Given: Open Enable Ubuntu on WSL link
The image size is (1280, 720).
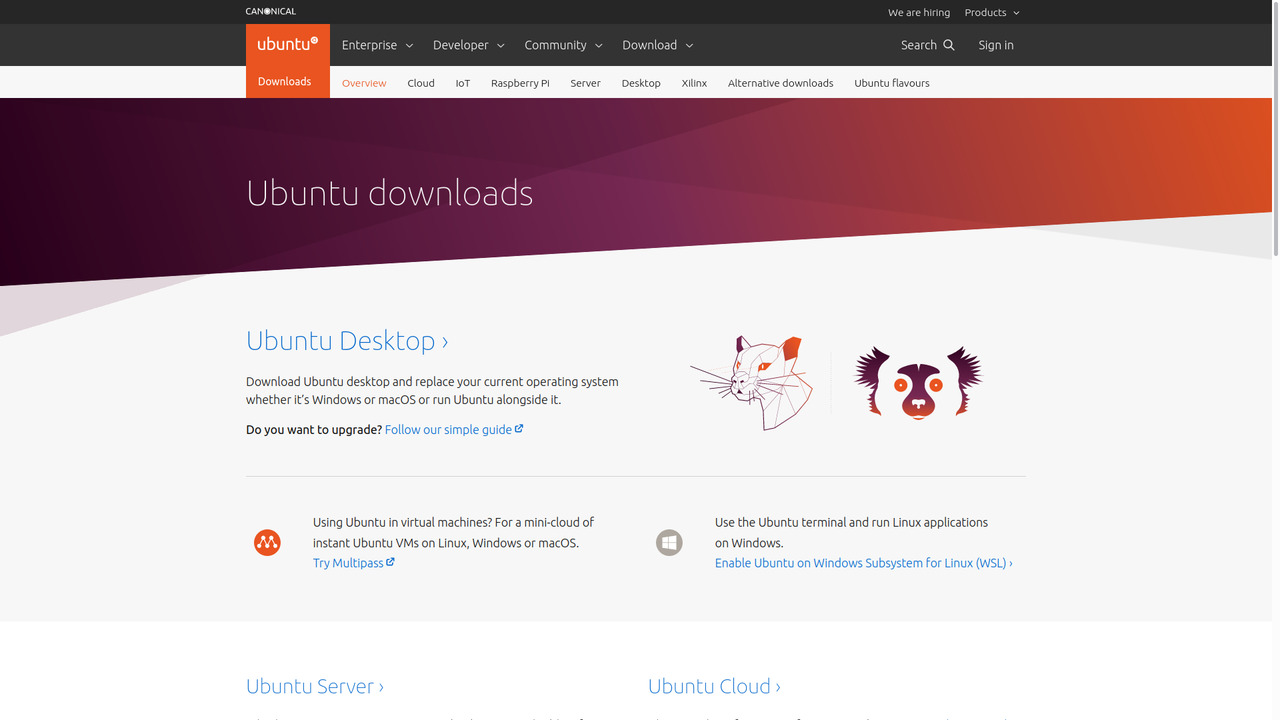Looking at the screenshot, I should (864, 563).
